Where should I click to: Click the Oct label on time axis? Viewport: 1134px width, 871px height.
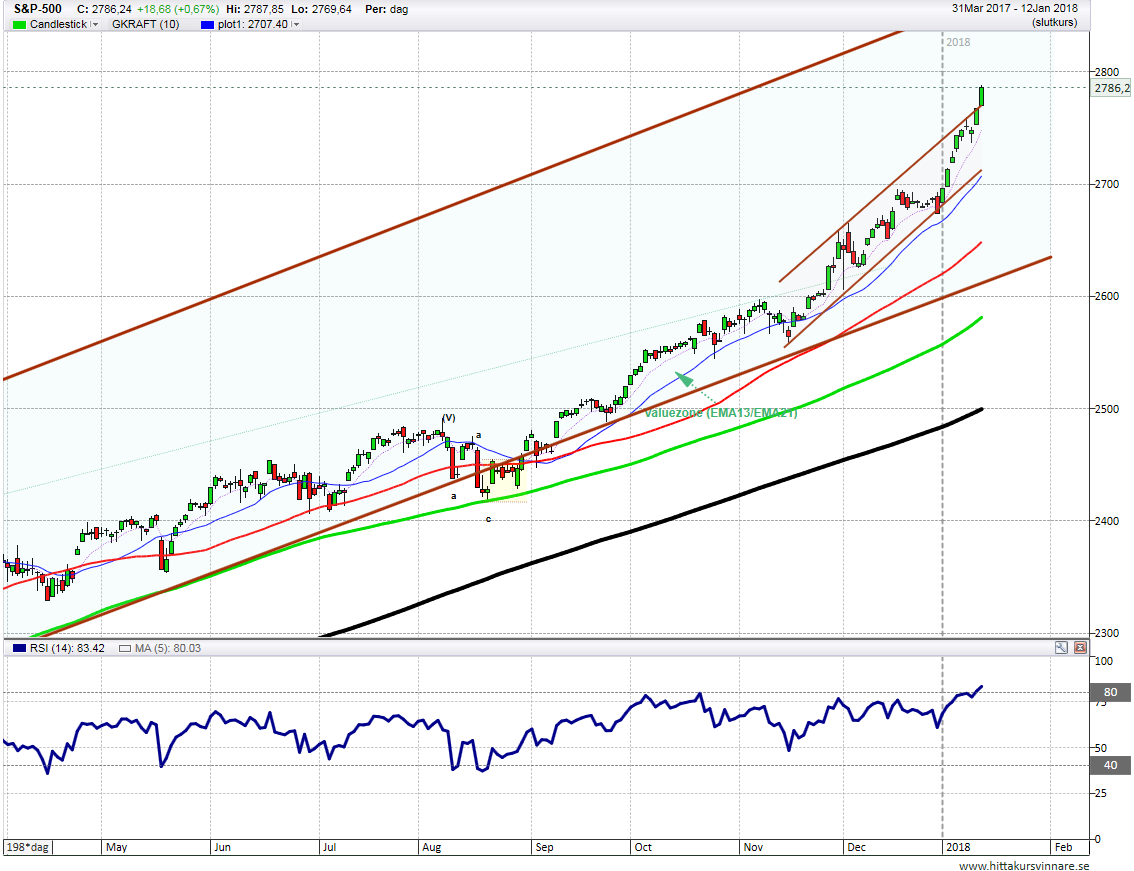(642, 847)
